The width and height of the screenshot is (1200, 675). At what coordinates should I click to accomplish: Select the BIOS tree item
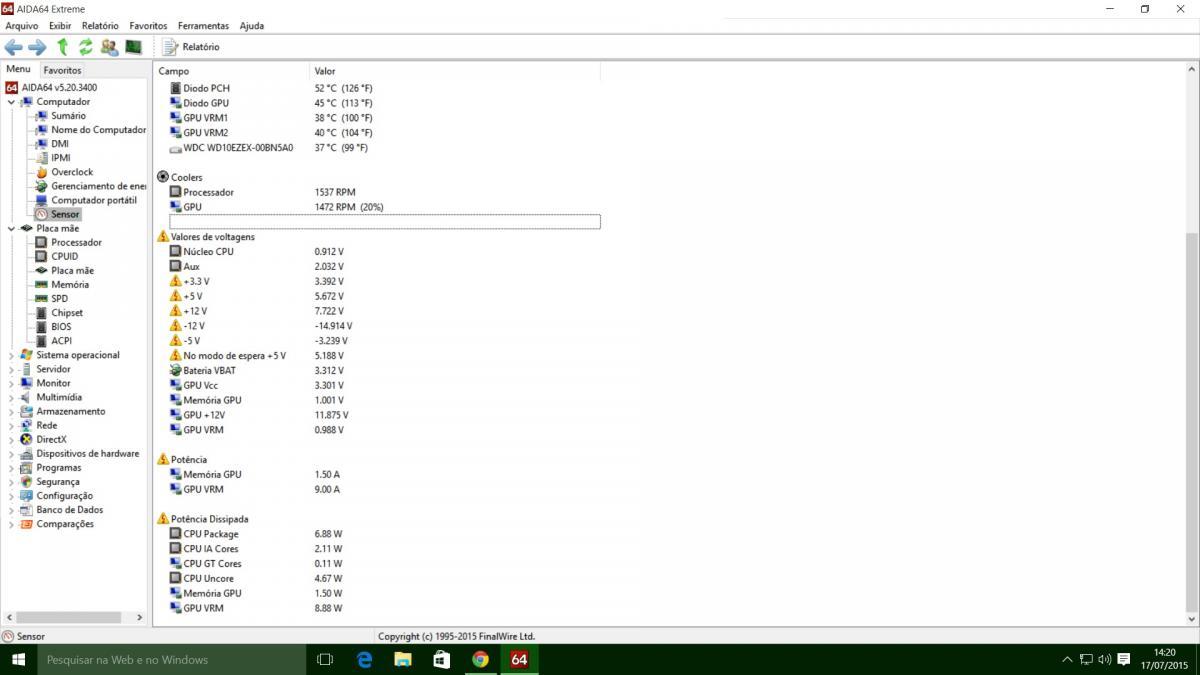point(61,327)
